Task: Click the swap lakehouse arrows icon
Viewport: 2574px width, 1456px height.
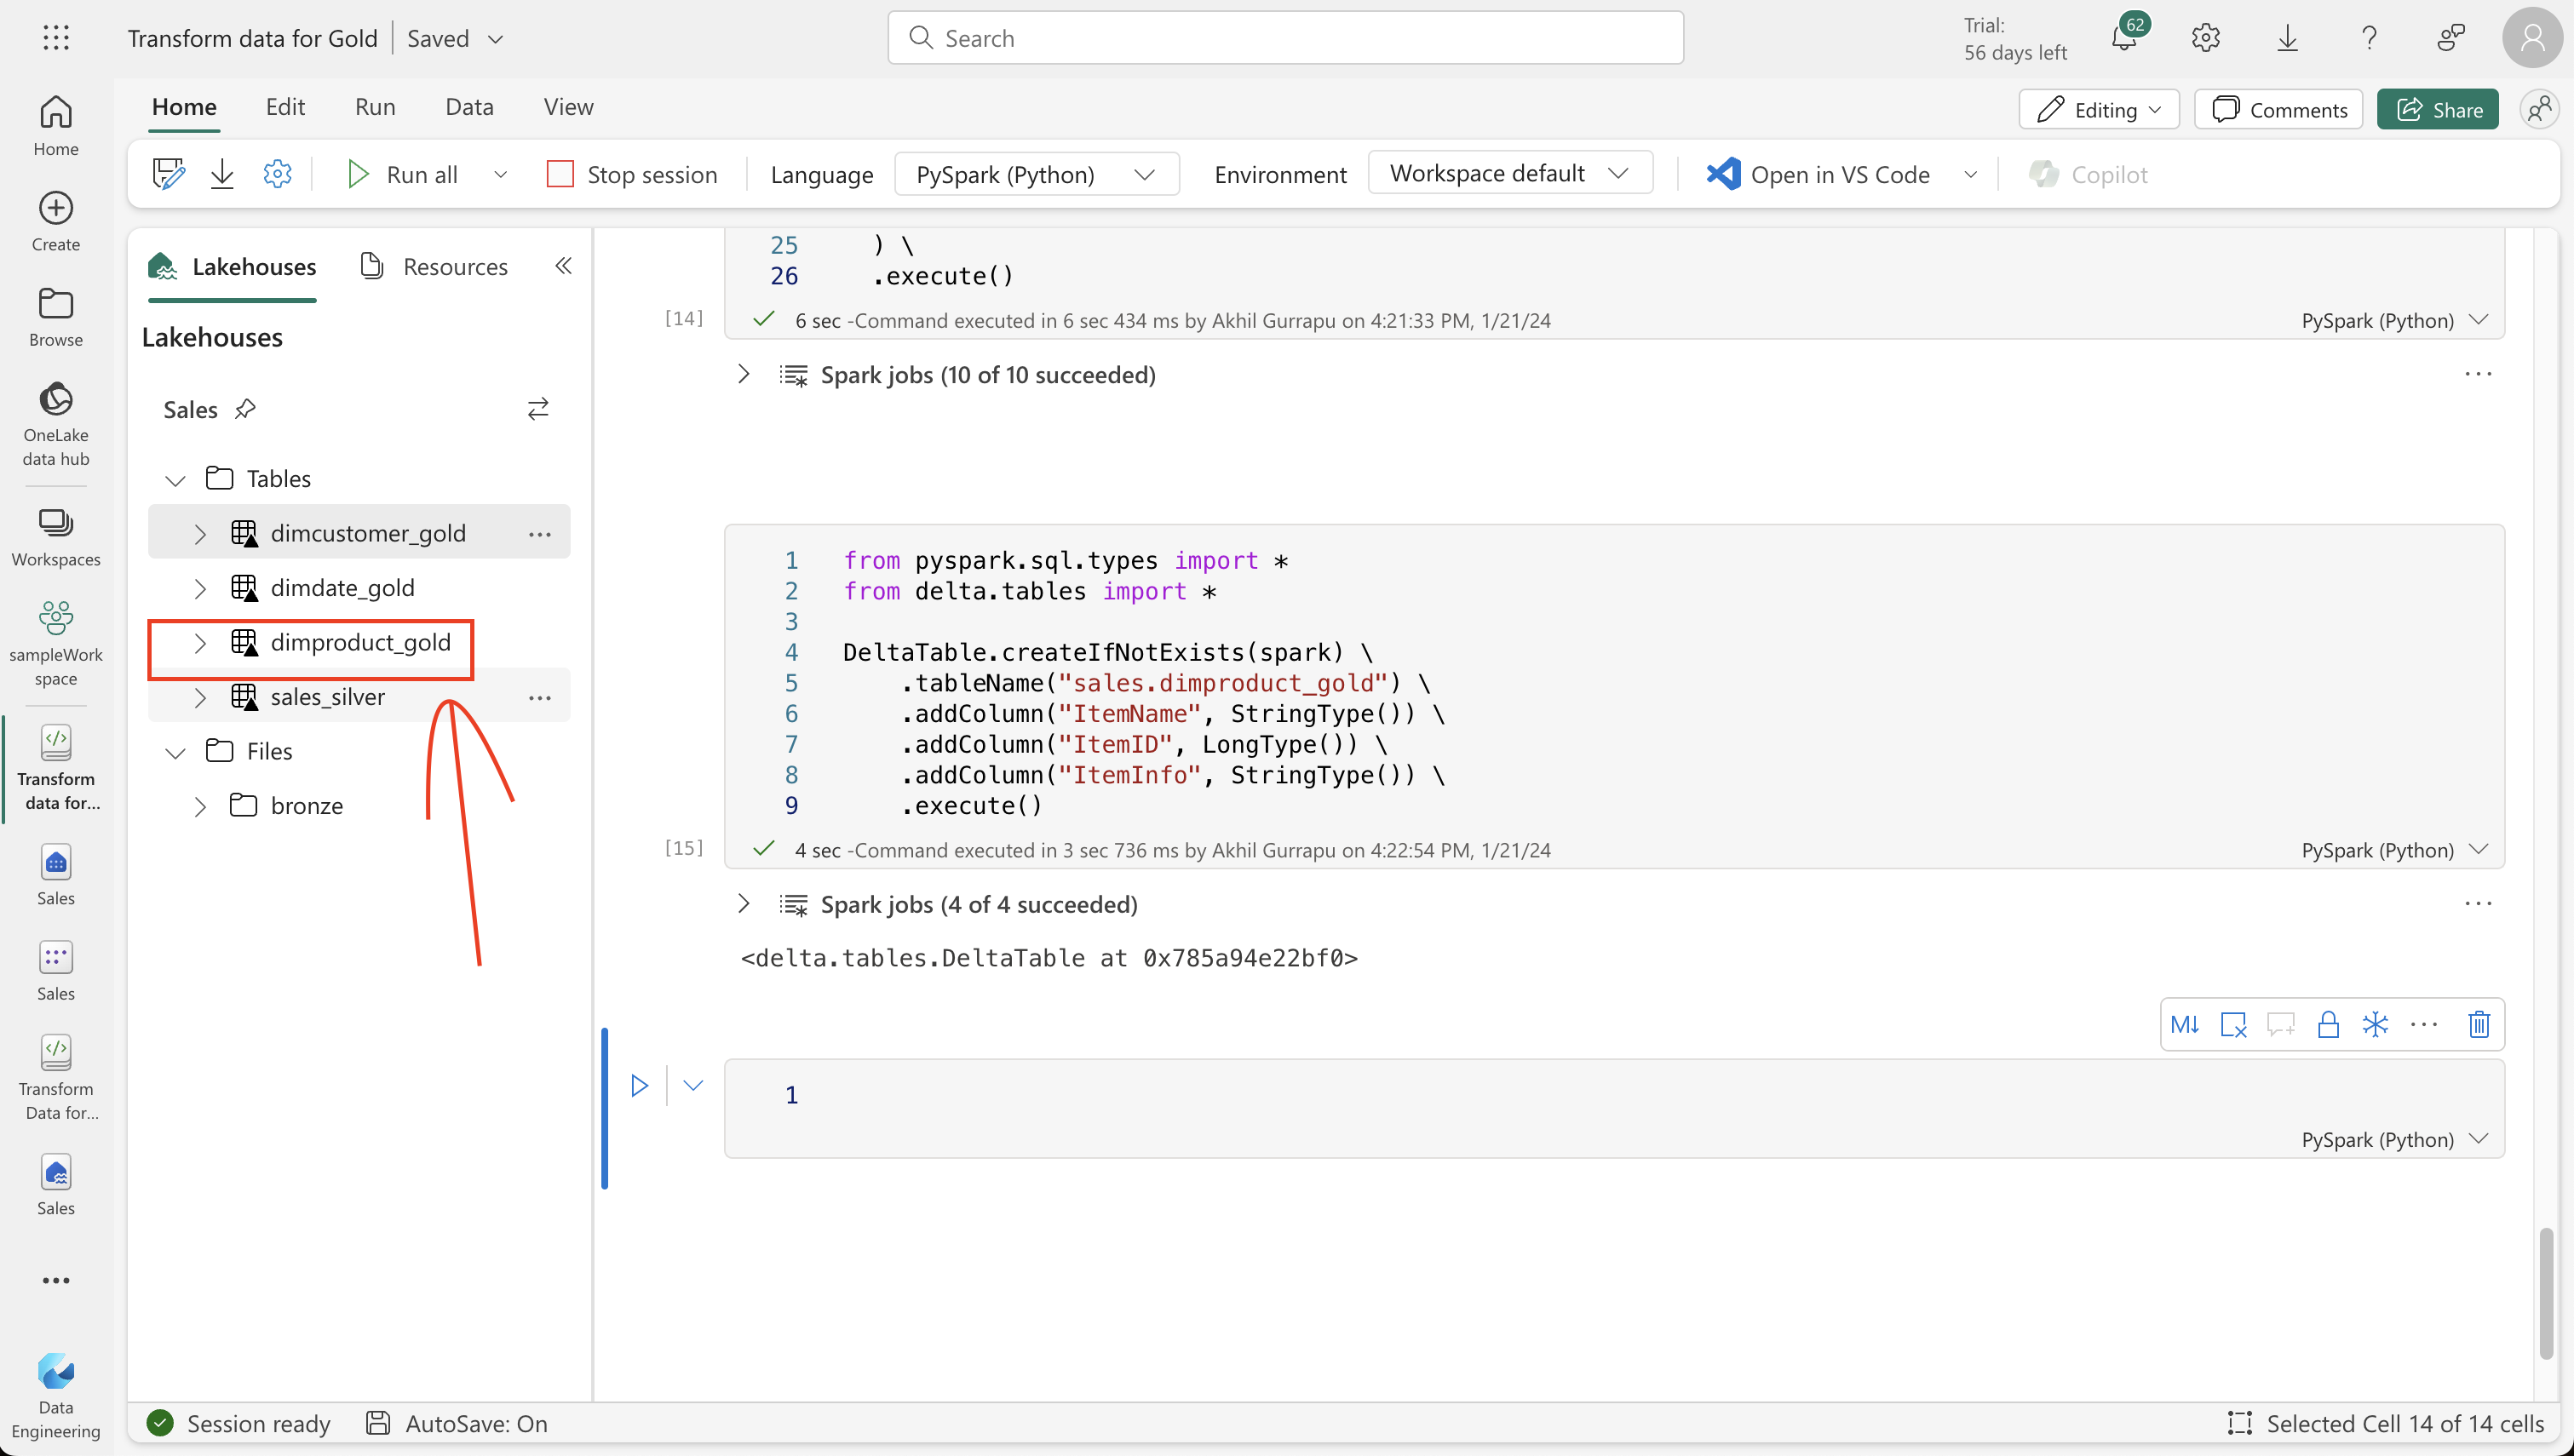Action: point(538,409)
